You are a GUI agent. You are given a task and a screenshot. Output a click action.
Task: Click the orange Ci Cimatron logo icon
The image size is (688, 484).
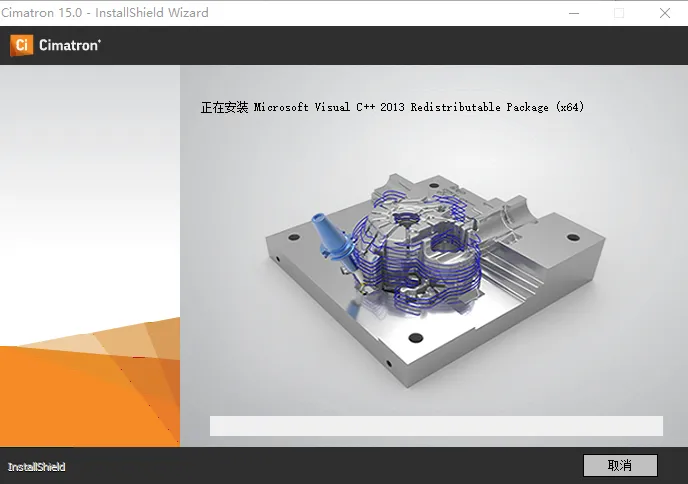point(22,45)
